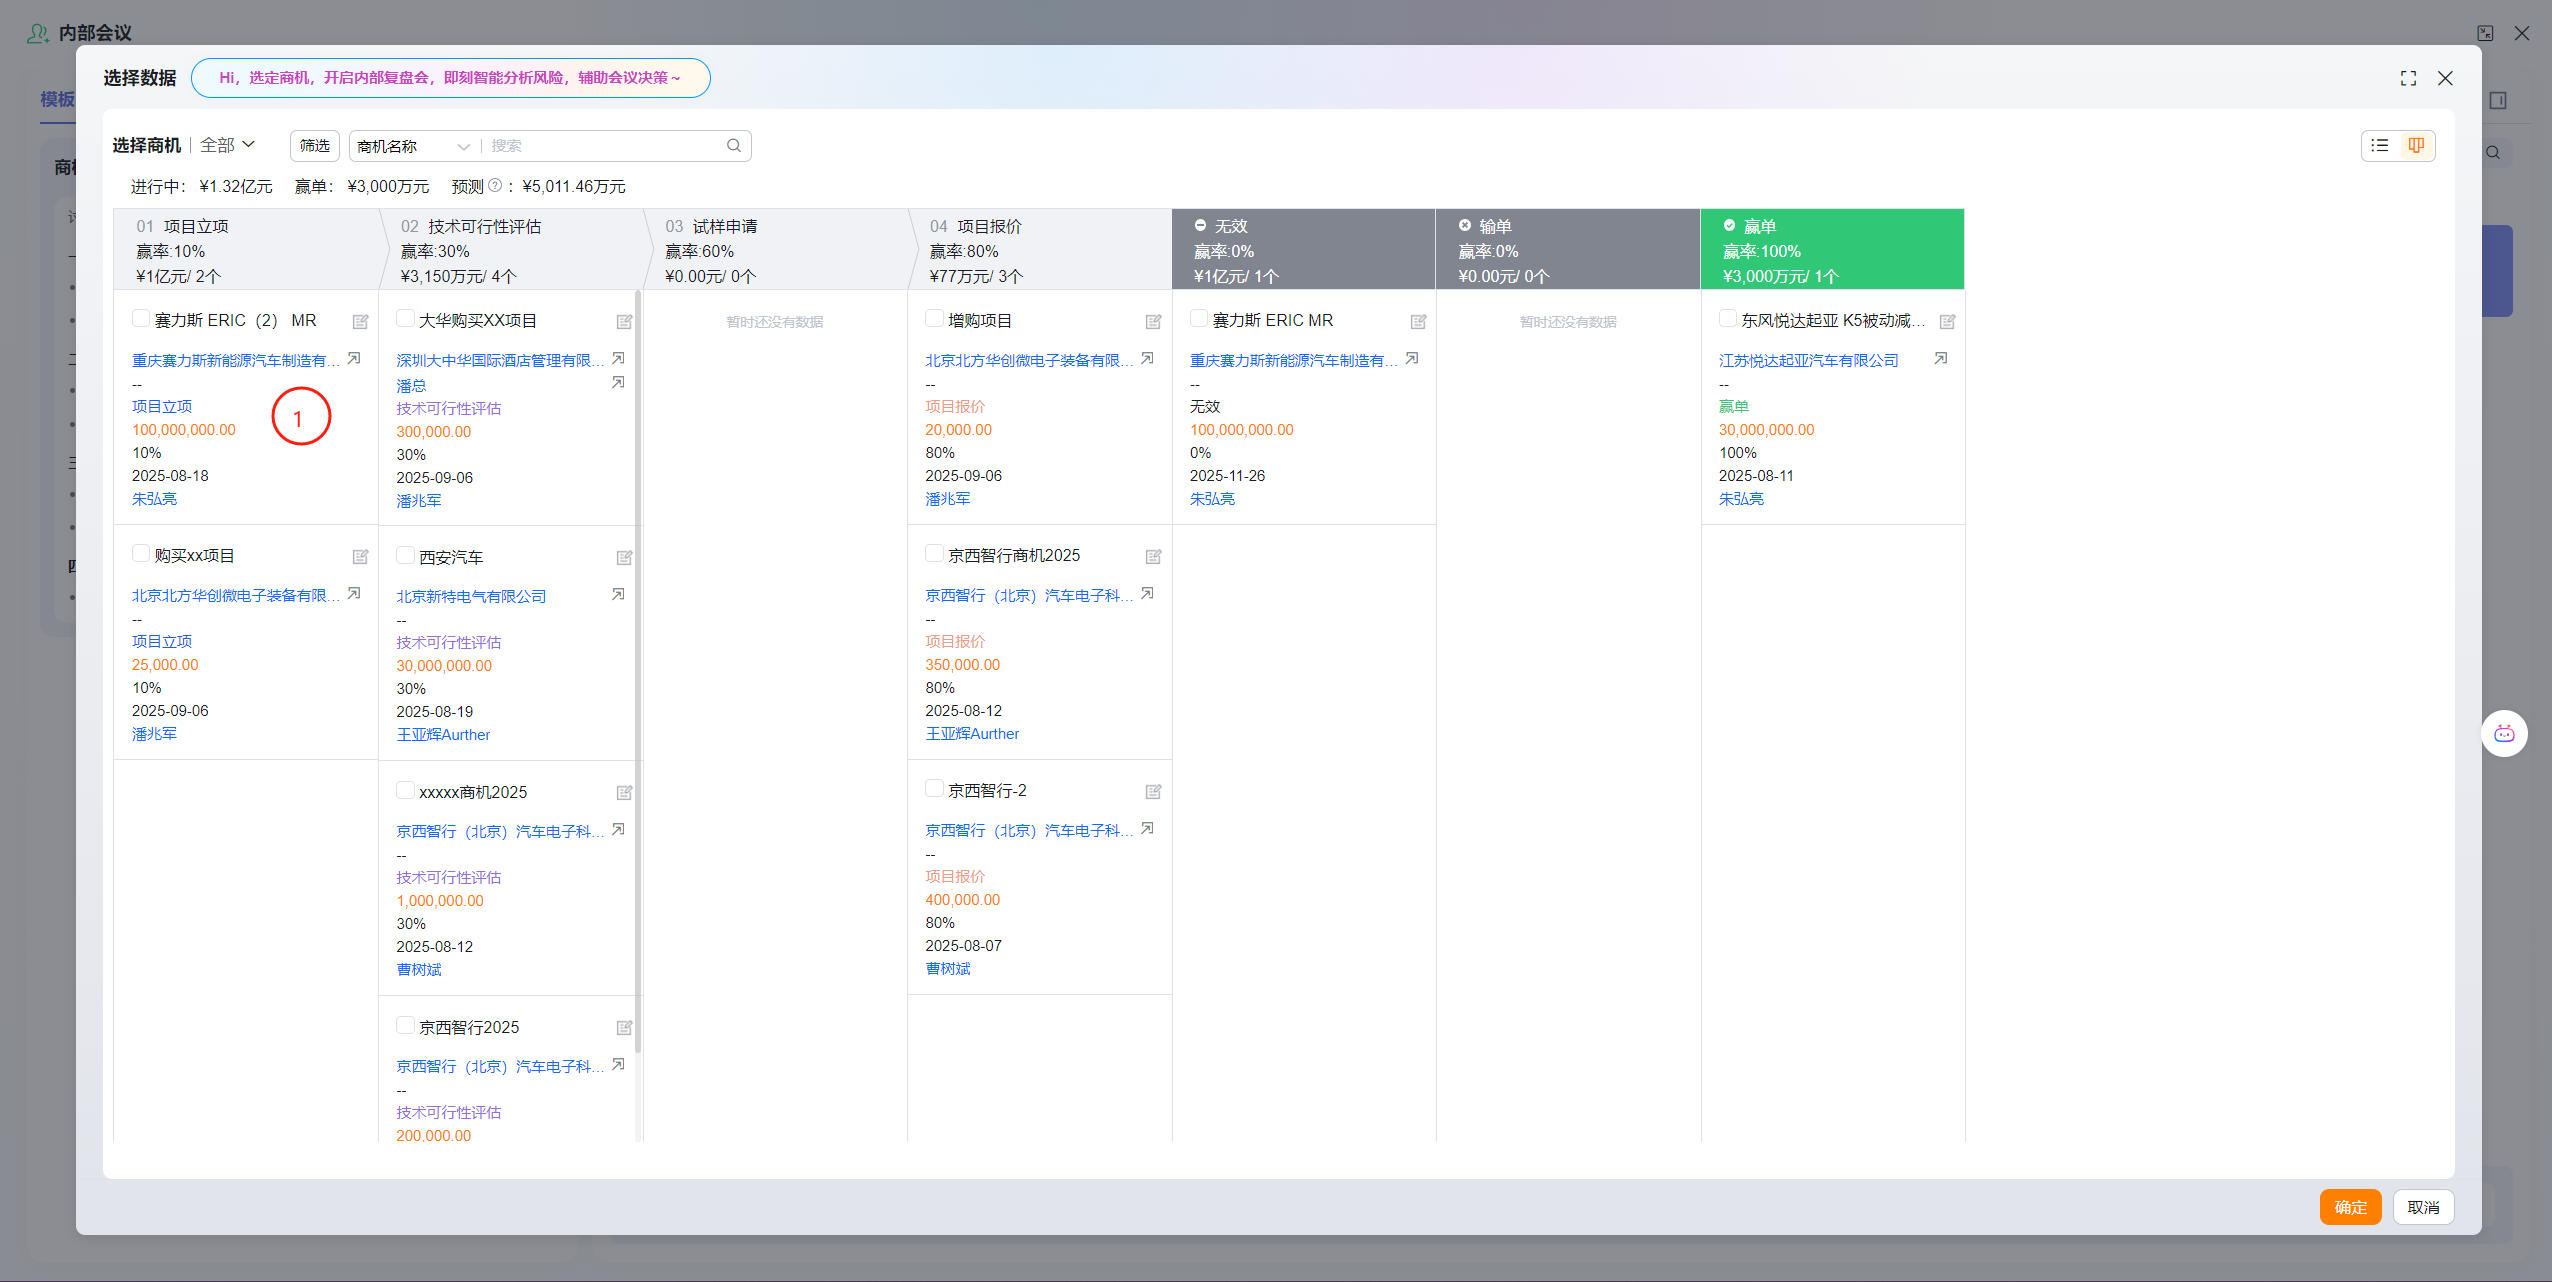The width and height of the screenshot is (2552, 1282).
Task: Check the 西安汽车 opportunity checkbox
Action: (405, 555)
